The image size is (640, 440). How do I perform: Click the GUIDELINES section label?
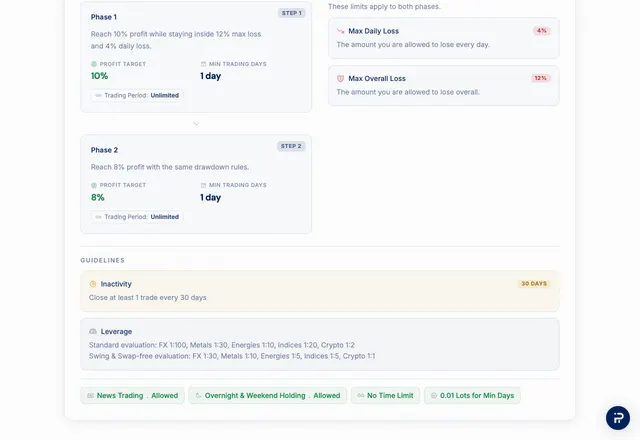(102, 260)
